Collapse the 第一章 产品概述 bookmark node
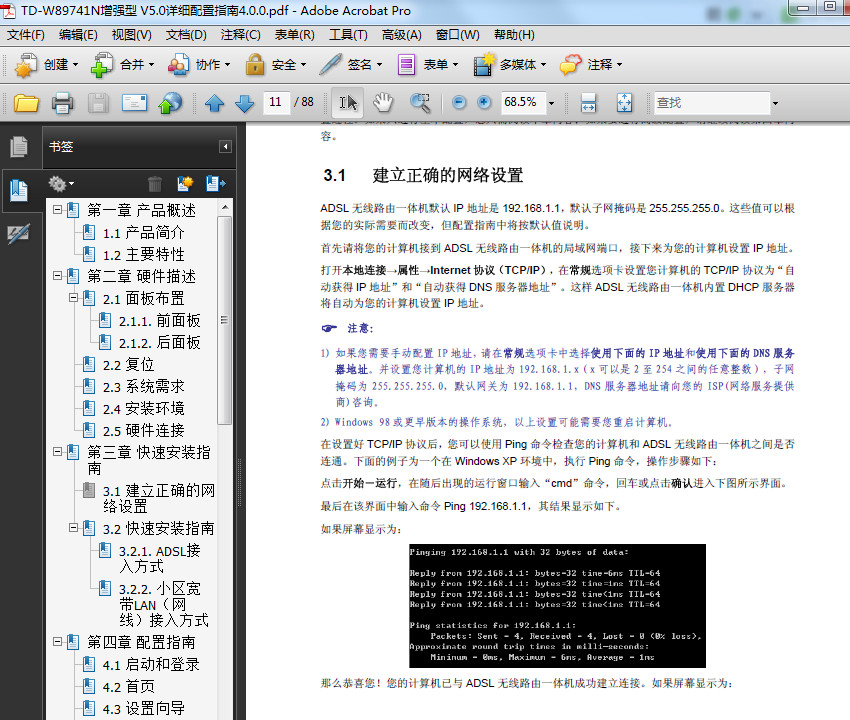The width and height of the screenshot is (850, 720). tap(57, 209)
